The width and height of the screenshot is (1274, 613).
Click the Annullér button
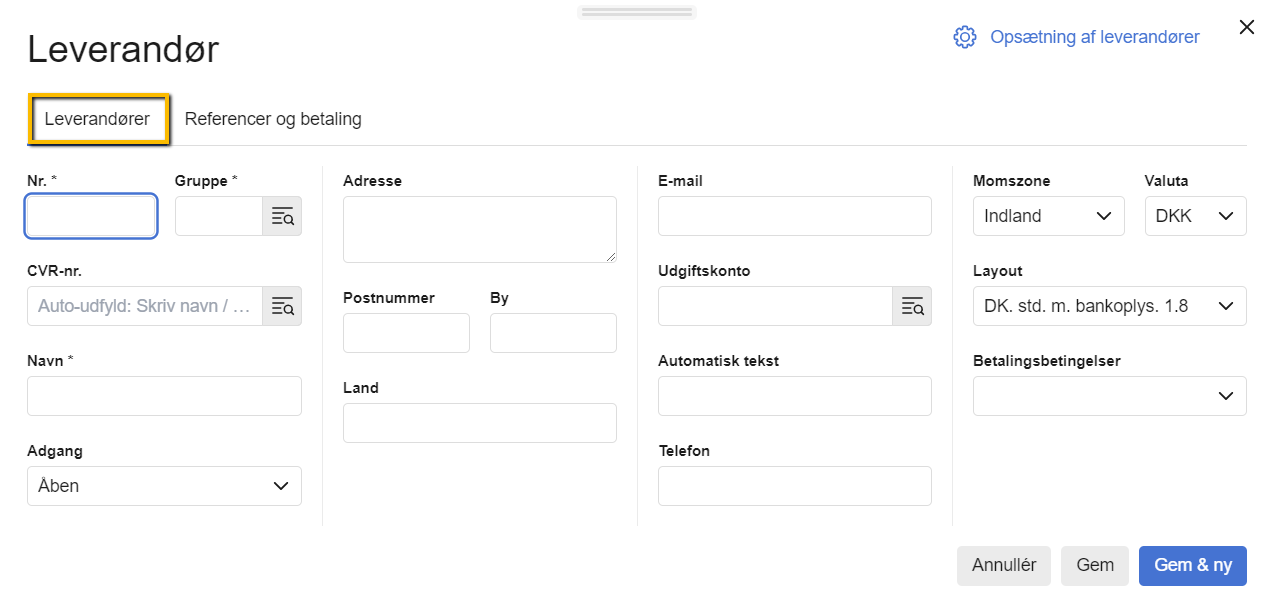[x=1004, y=565]
